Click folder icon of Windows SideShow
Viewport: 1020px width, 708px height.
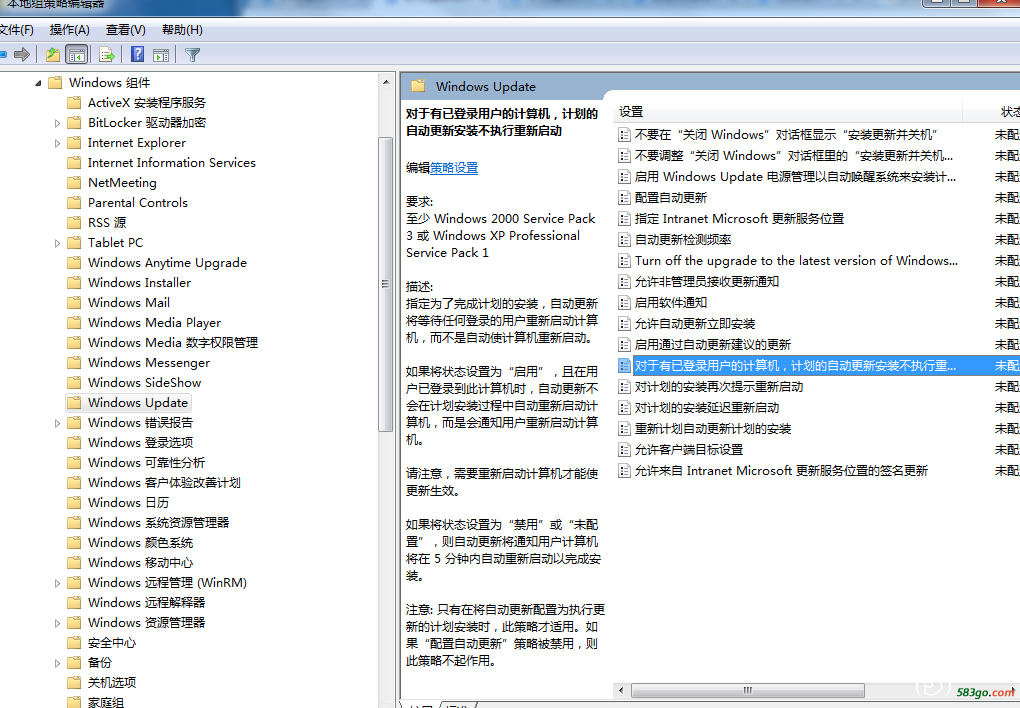pyautogui.click(x=75, y=383)
